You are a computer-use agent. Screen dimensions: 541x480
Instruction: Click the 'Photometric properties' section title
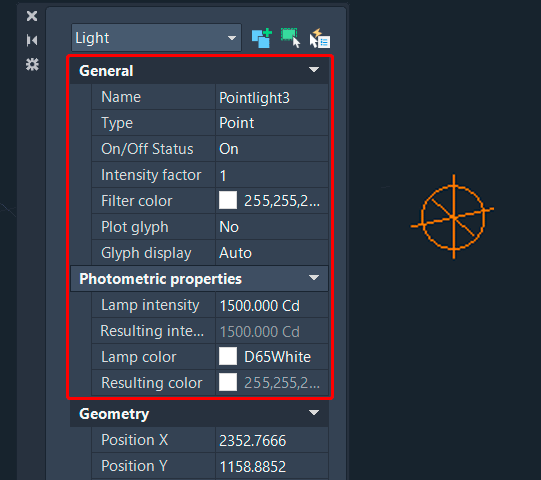160,279
